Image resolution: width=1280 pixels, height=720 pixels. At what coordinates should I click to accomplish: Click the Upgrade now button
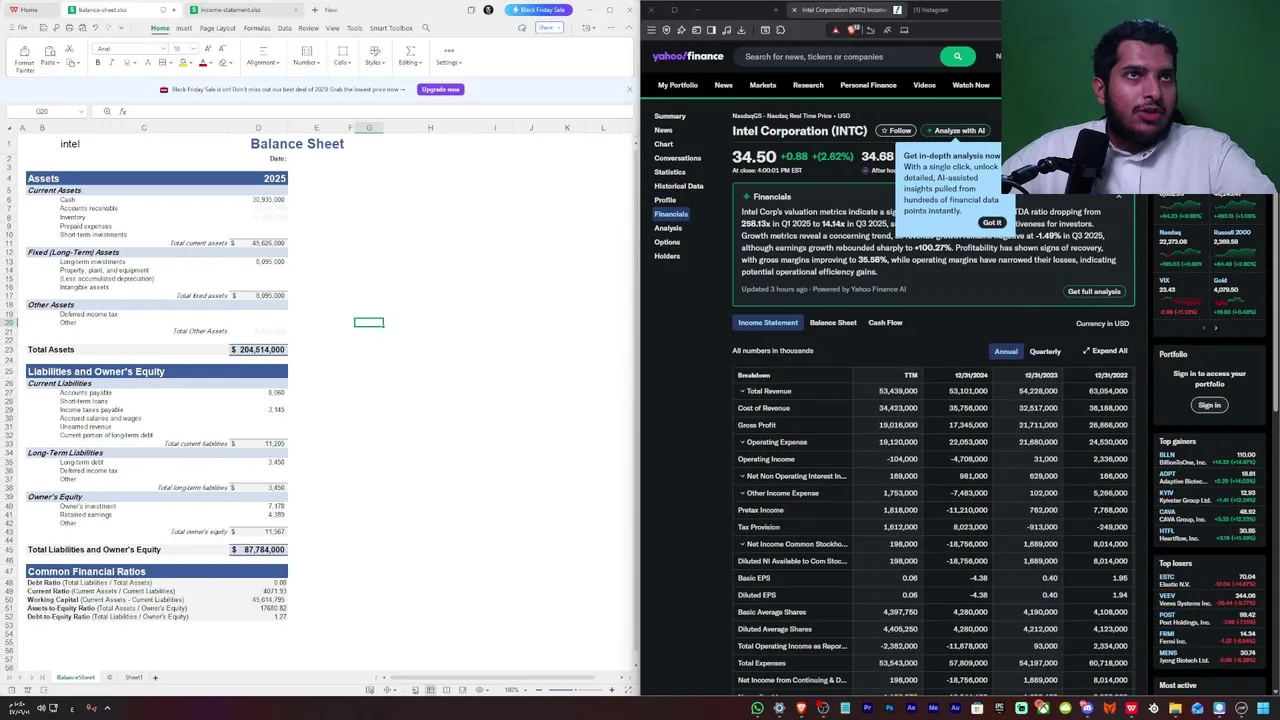(x=440, y=89)
